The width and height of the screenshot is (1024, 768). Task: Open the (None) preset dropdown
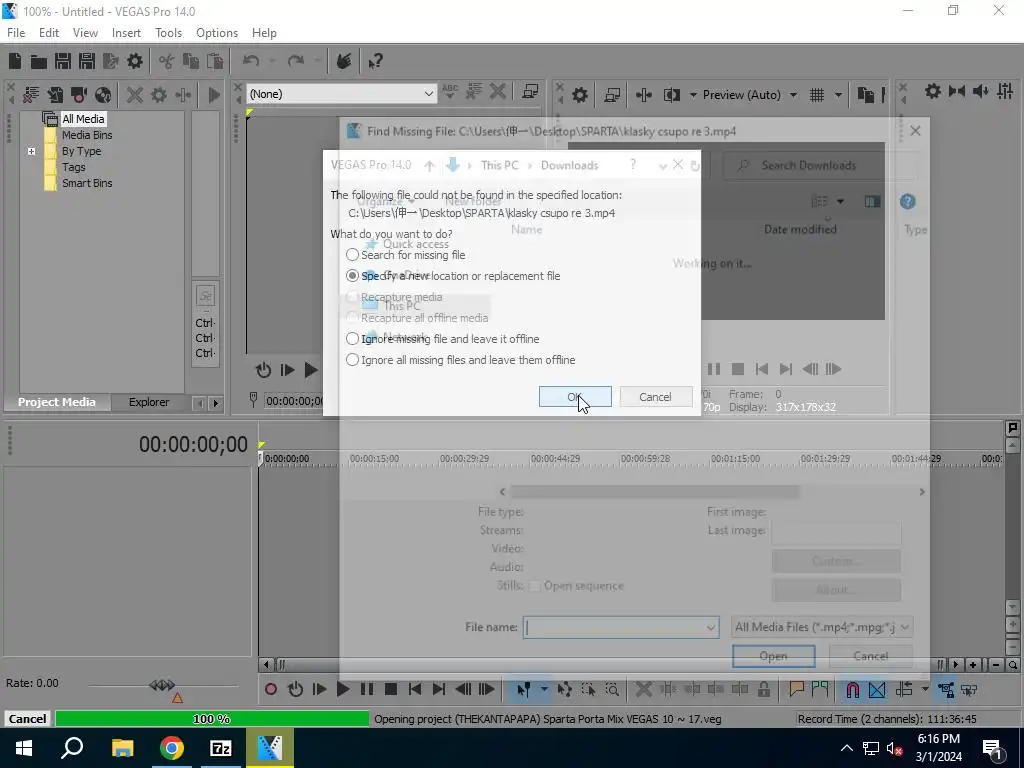coord(428,94)
